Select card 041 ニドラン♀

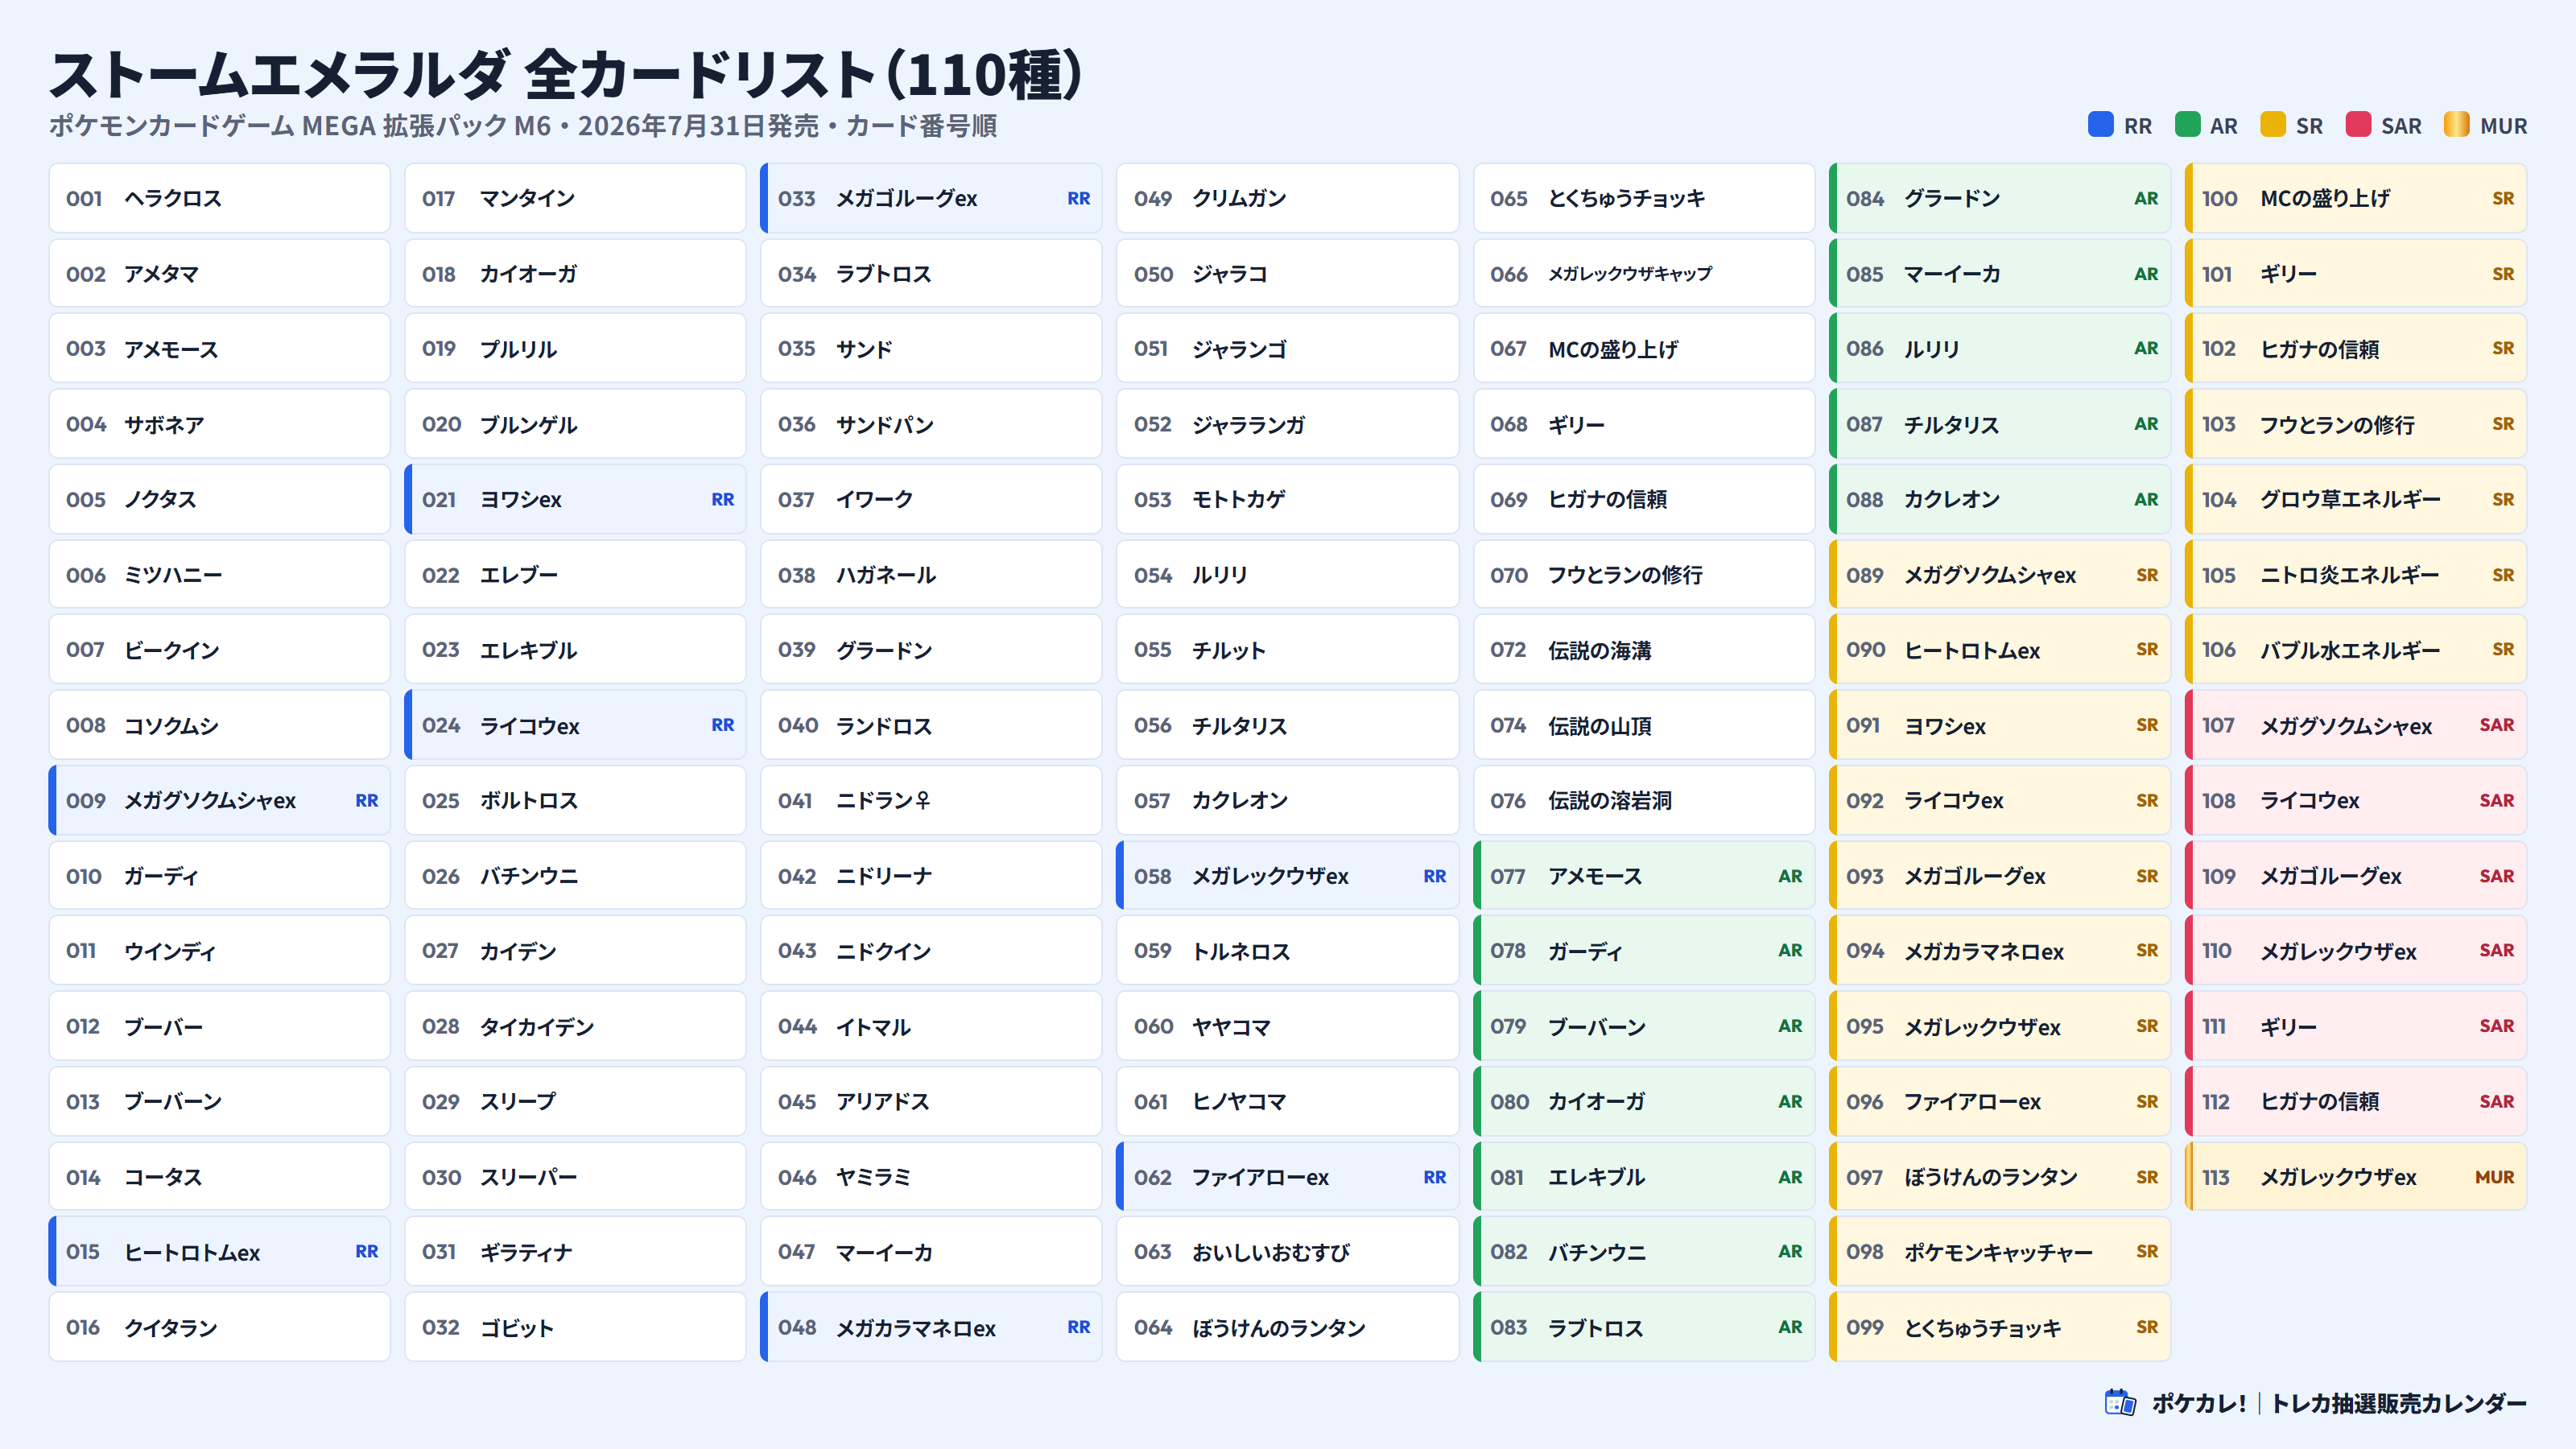click(x=931, y=800)
